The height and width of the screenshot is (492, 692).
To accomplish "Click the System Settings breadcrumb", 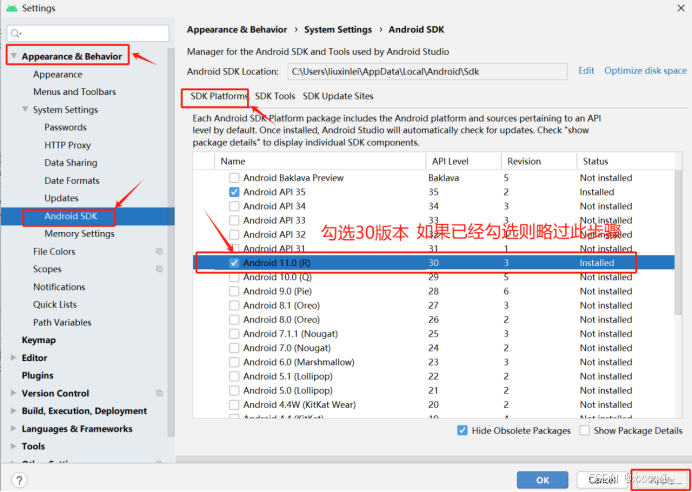I will click(338, 30).
